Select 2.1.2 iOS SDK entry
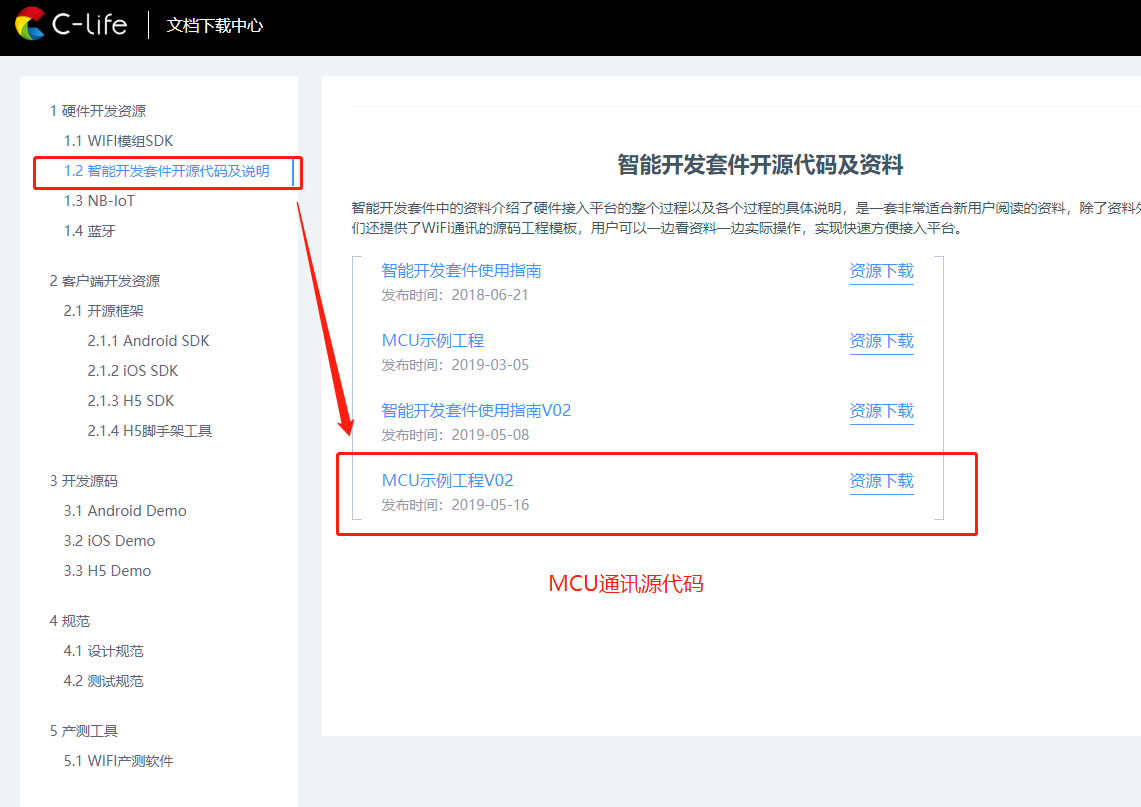1141x807 pixels. (132, 370)
